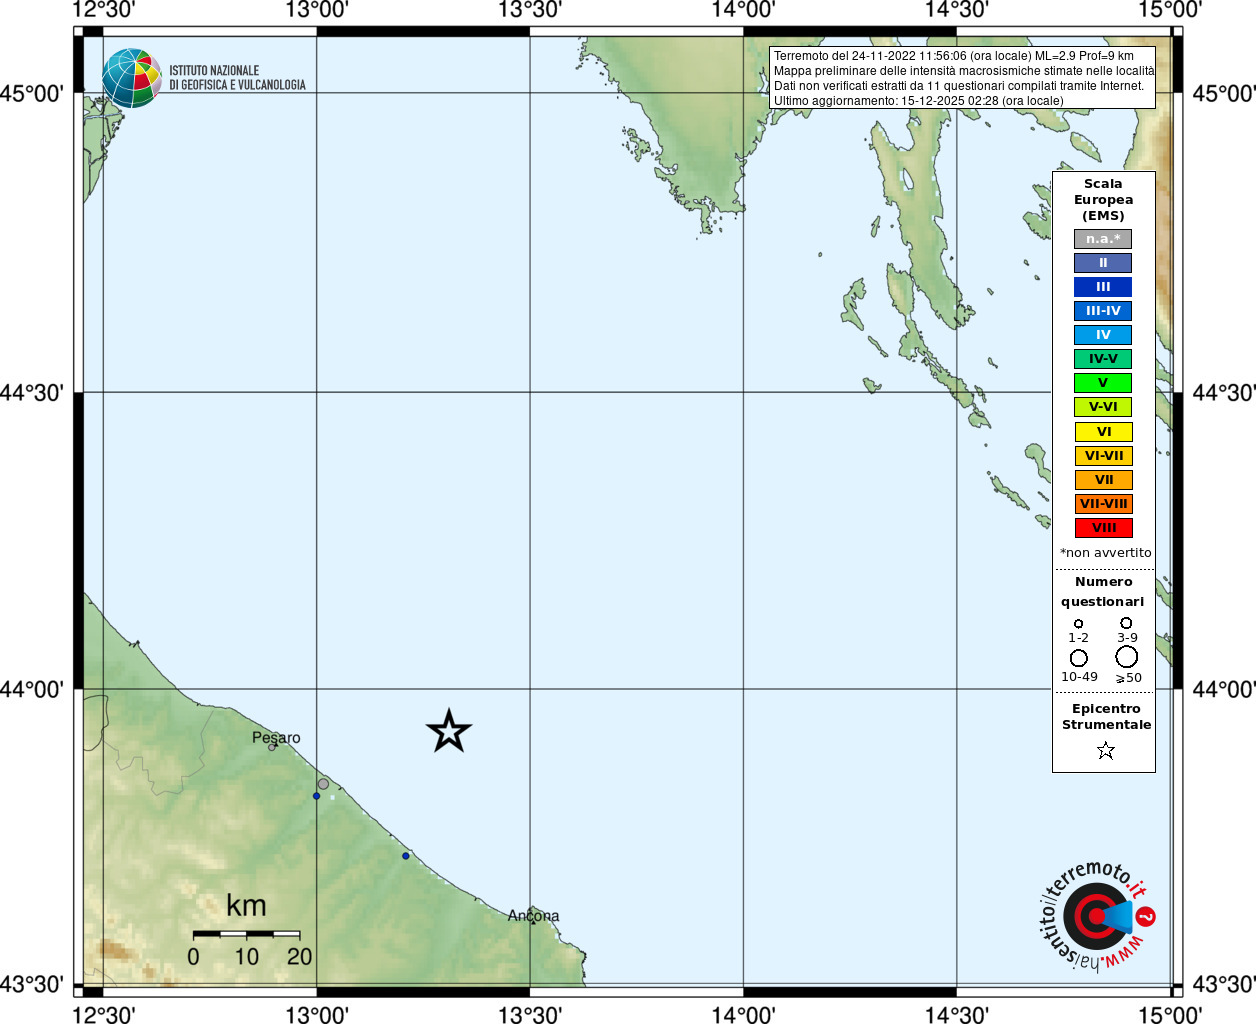Click the yellow VI legend swatch

(x=1103, y=432)
